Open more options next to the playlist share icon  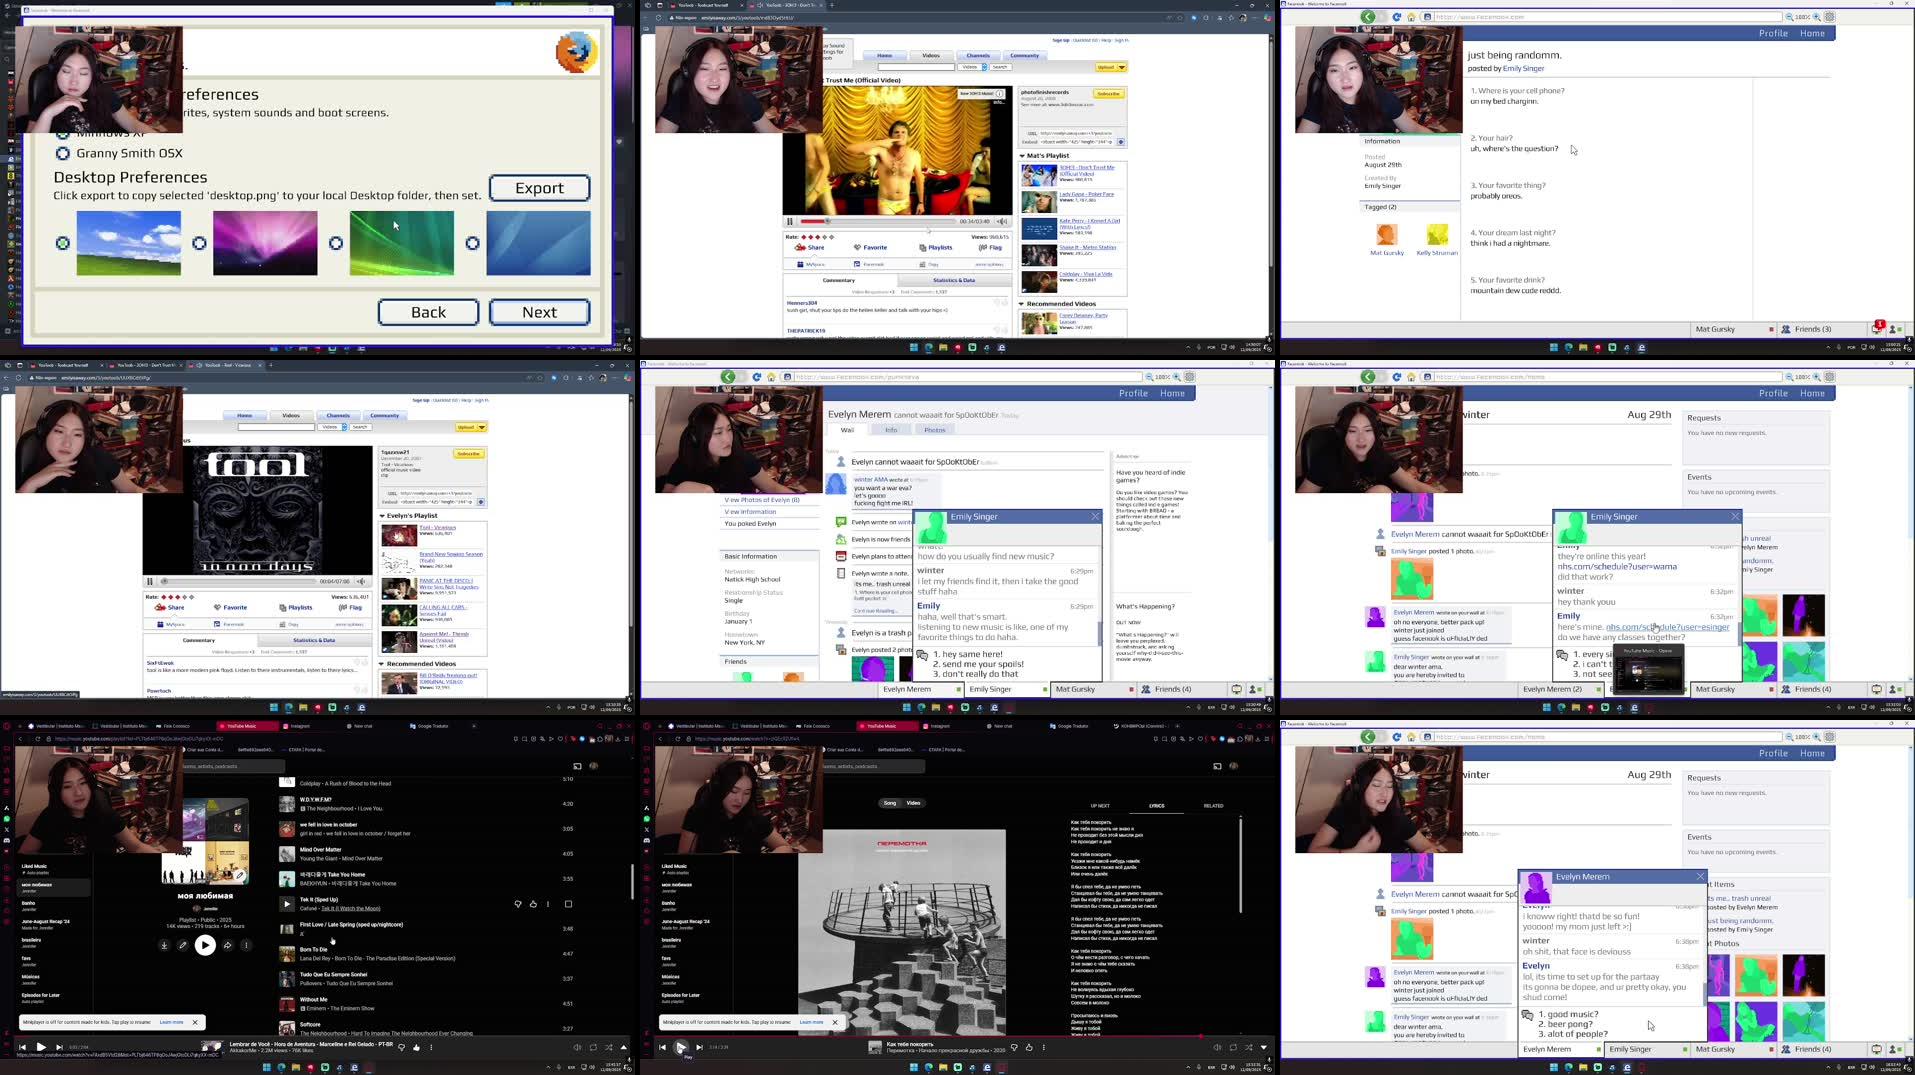click(x=246, y=945)
